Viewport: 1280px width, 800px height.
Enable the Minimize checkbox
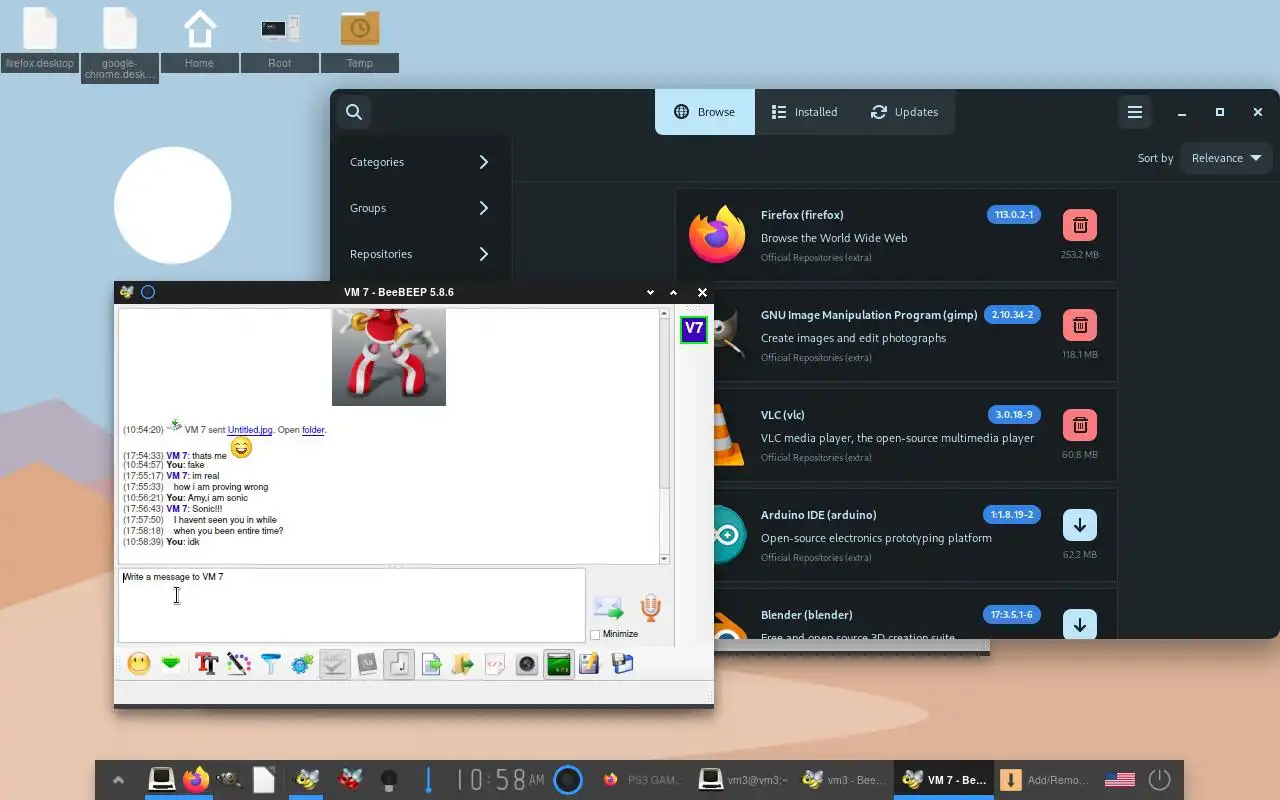pyautogui.click(x=596, y=635)
